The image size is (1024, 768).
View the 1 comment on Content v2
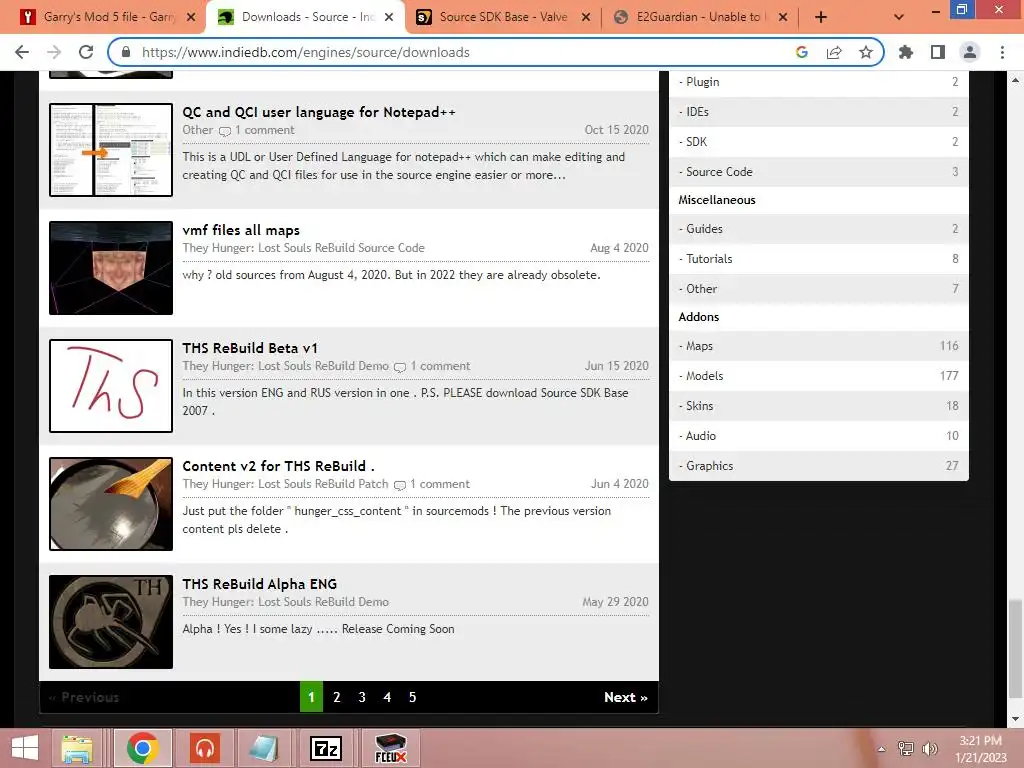(432, 485)
